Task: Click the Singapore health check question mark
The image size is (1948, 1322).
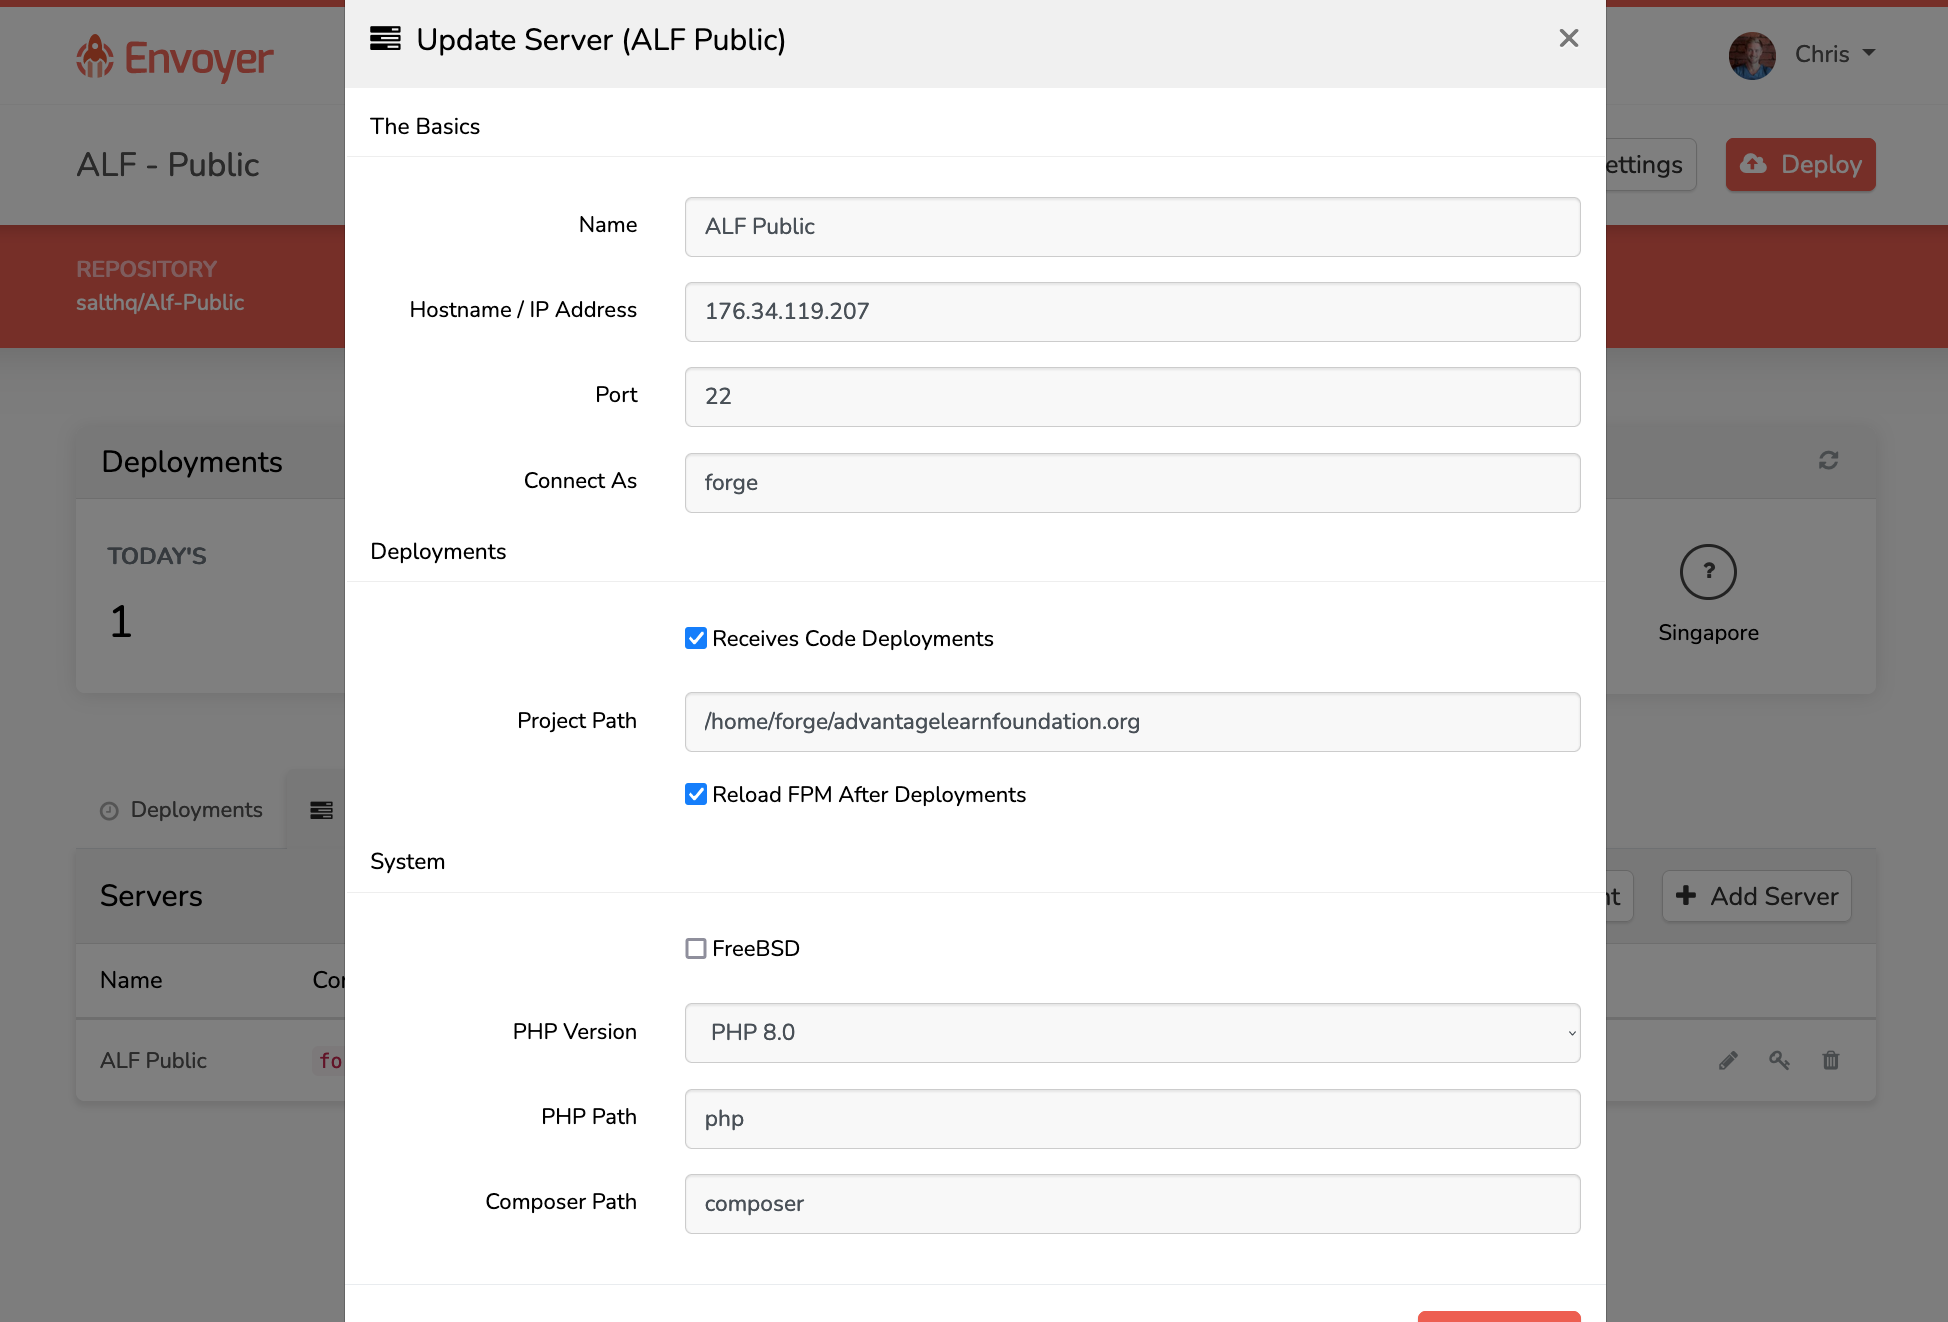Action: 1708,572
